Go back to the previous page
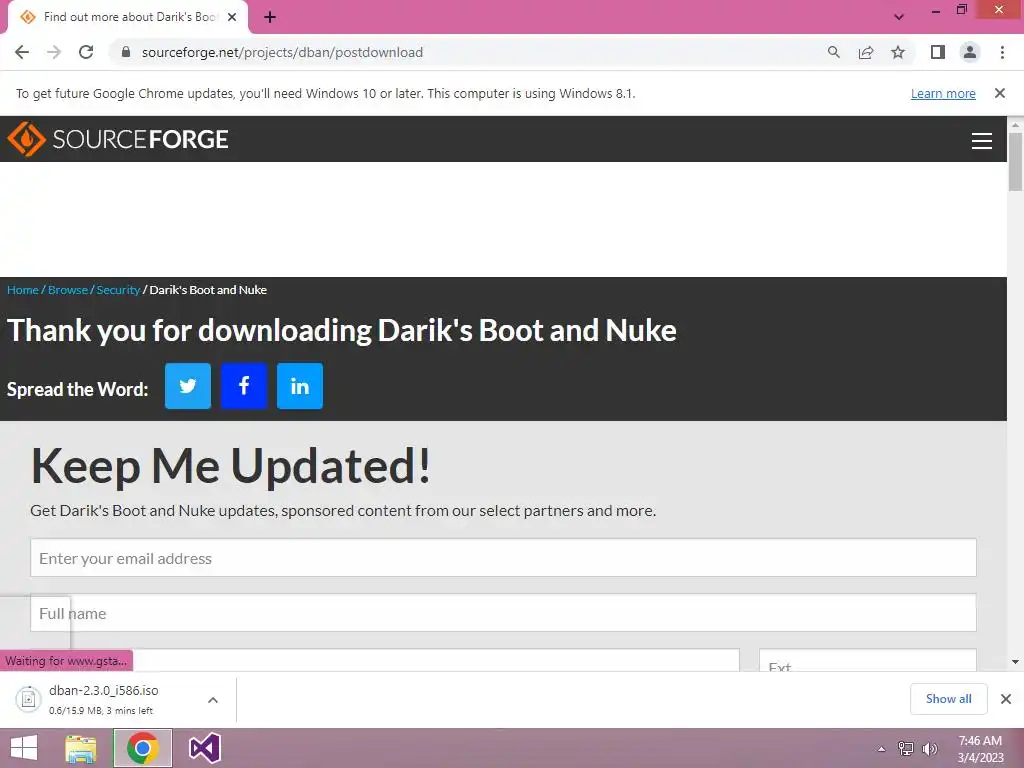Screen dimensions: 1024x768 pos(22,52)
